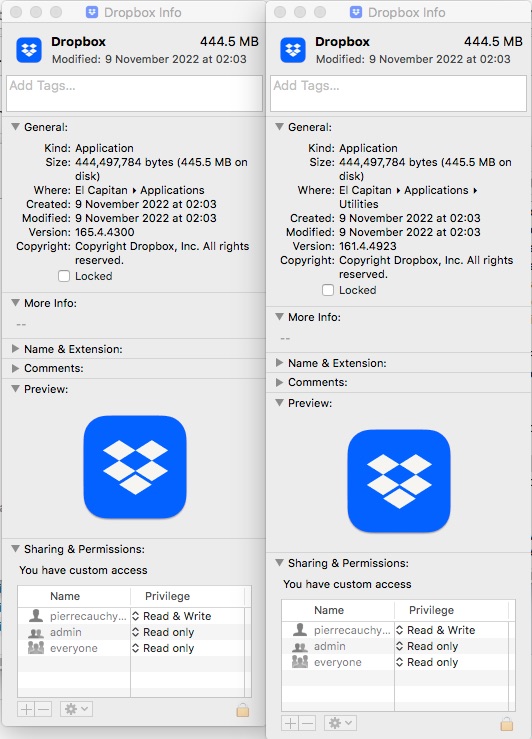
Task: Click Kind: Application value in right window
Action: [x=368, y=148]
